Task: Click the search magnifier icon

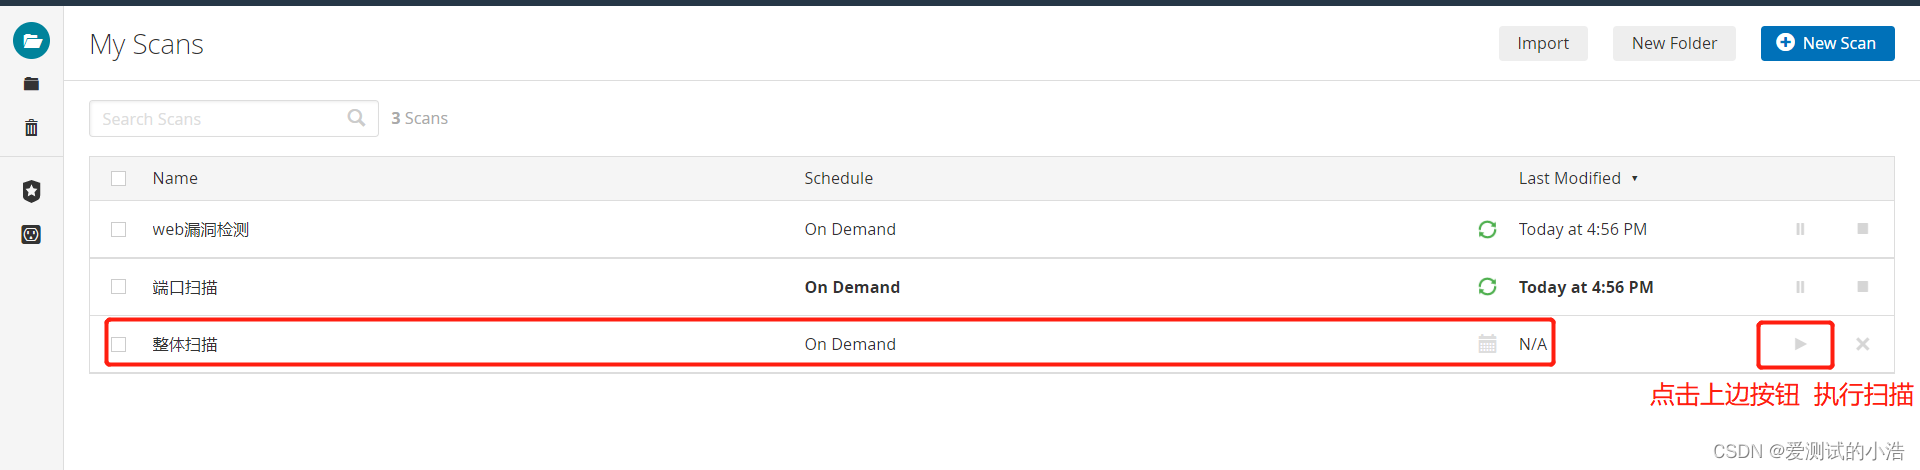Action: coord(356,118)
